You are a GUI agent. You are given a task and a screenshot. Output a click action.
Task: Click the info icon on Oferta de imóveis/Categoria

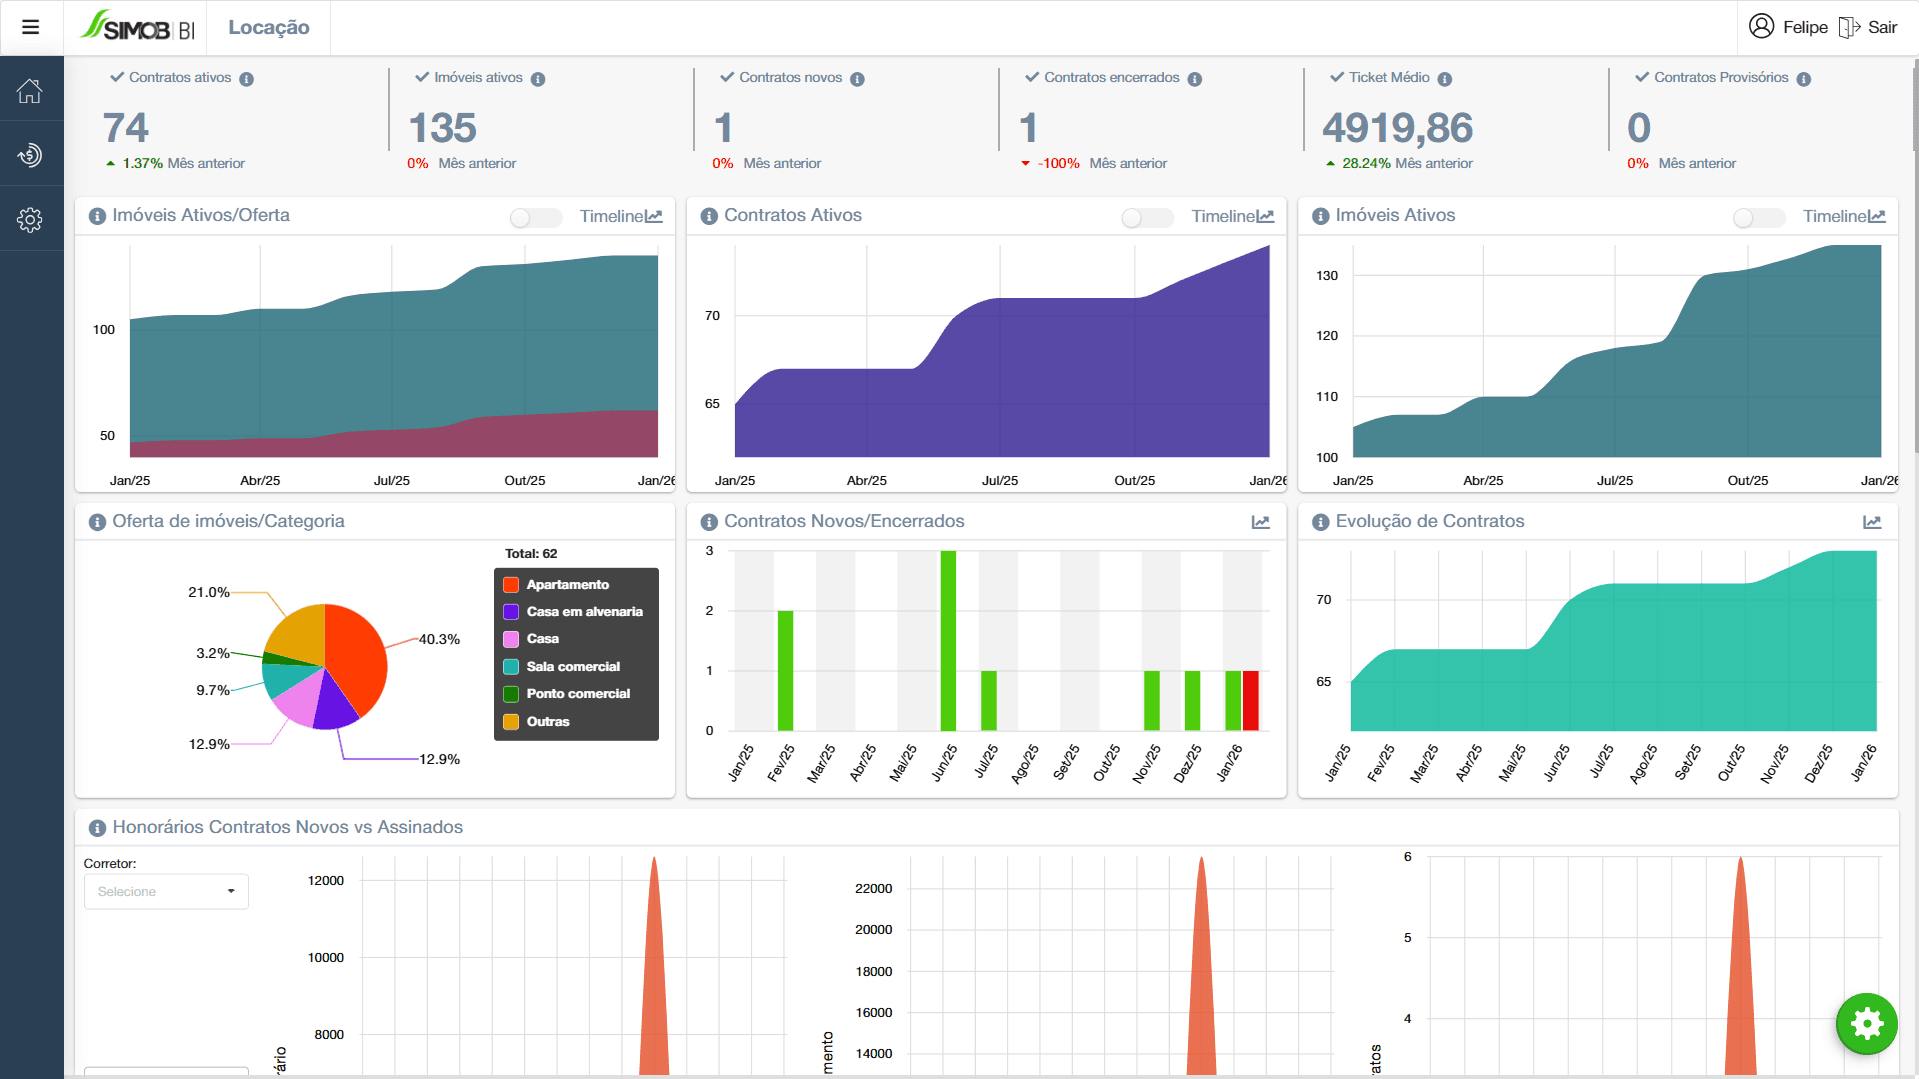coord(97,521)
